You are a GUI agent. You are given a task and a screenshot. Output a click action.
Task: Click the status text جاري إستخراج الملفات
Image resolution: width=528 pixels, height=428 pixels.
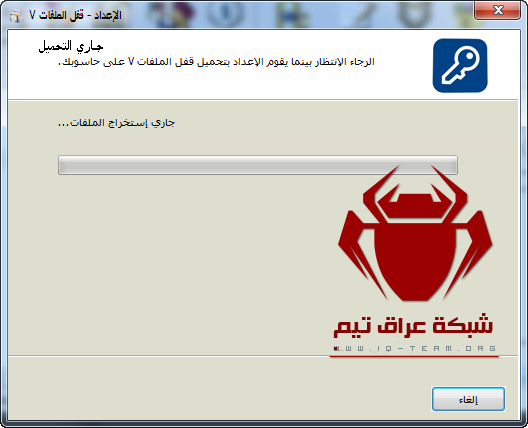(117, 123)
